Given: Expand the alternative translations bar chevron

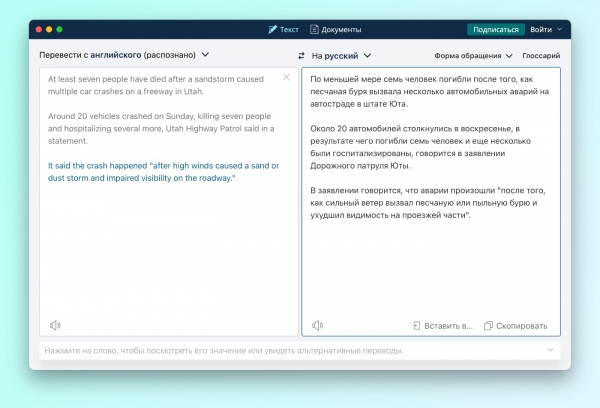Looking at the screenshot, I should (550, 350).
